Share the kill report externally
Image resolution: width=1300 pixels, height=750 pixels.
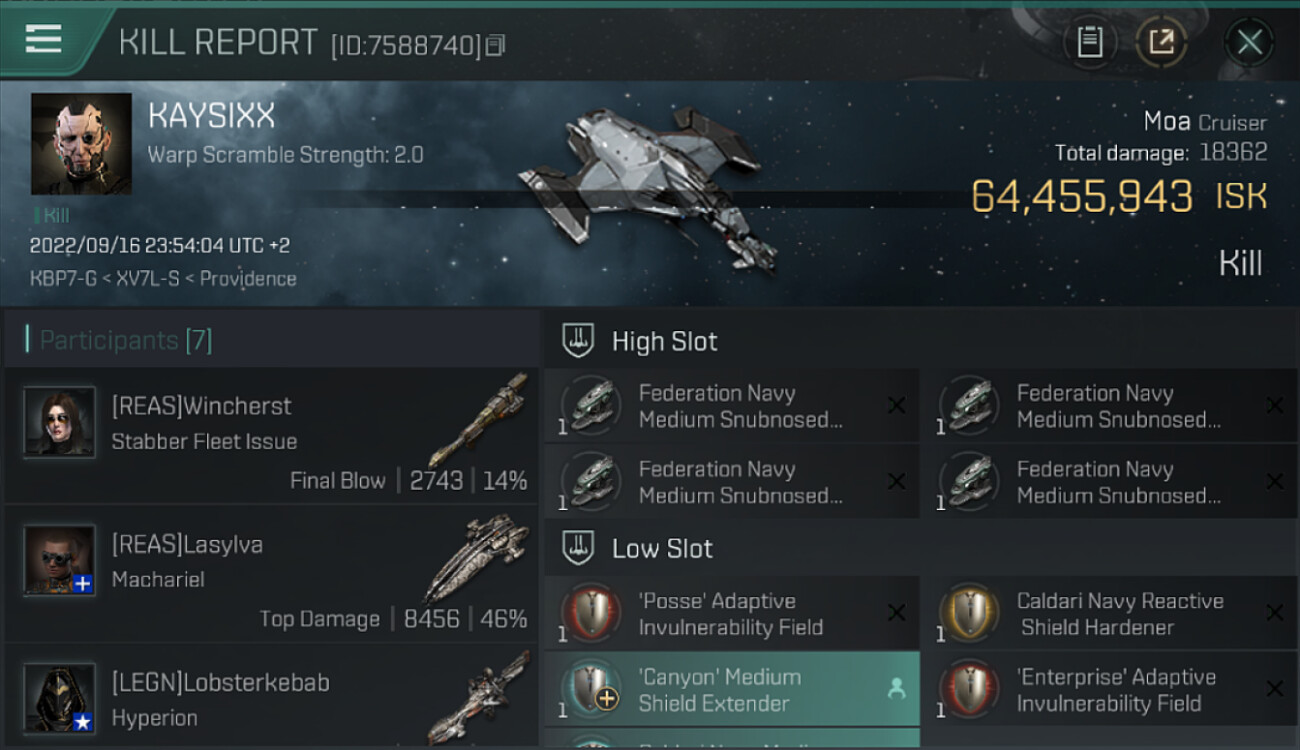point(1161,42)
